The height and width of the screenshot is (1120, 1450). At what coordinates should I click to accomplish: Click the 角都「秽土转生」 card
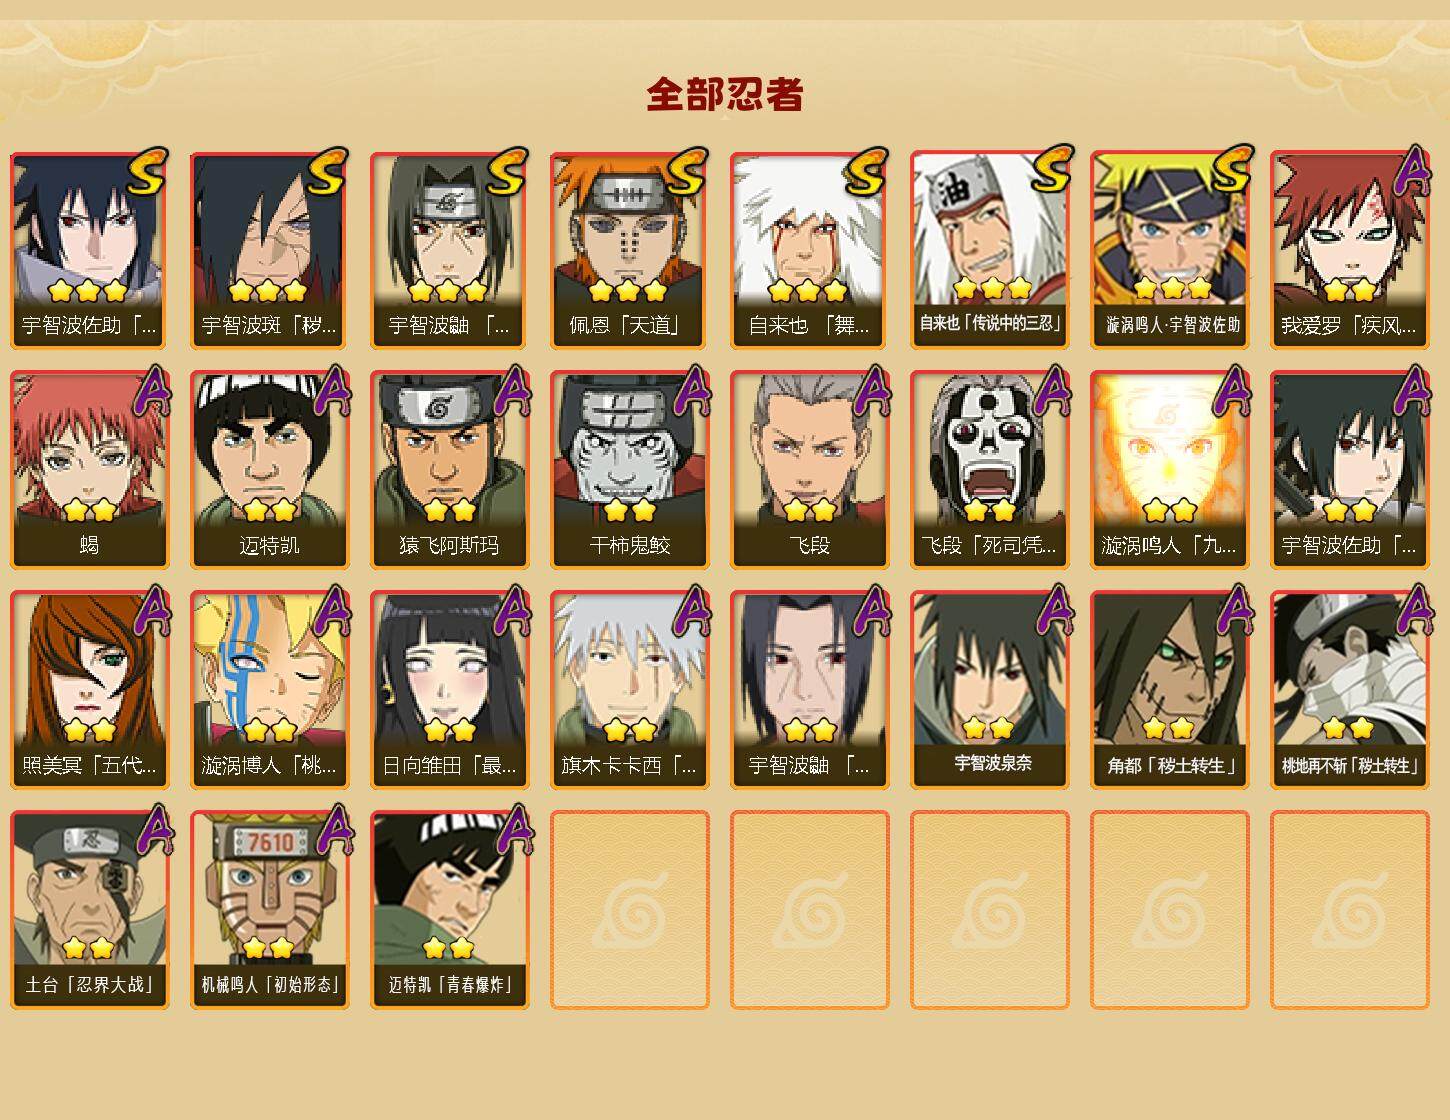pyautogui.click(x=1169, y=689)
